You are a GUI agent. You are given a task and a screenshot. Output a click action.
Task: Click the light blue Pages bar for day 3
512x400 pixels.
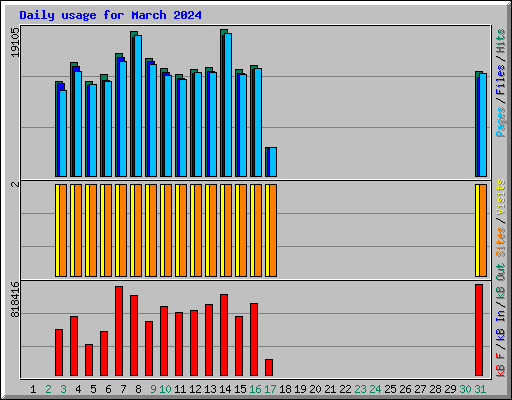pyautogui.click(x=63, y=133)
